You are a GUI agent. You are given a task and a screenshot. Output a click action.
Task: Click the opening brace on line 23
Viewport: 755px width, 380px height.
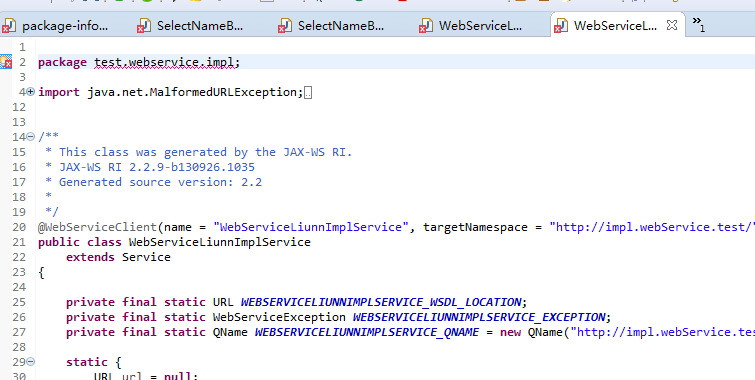[x=41, y=273]
